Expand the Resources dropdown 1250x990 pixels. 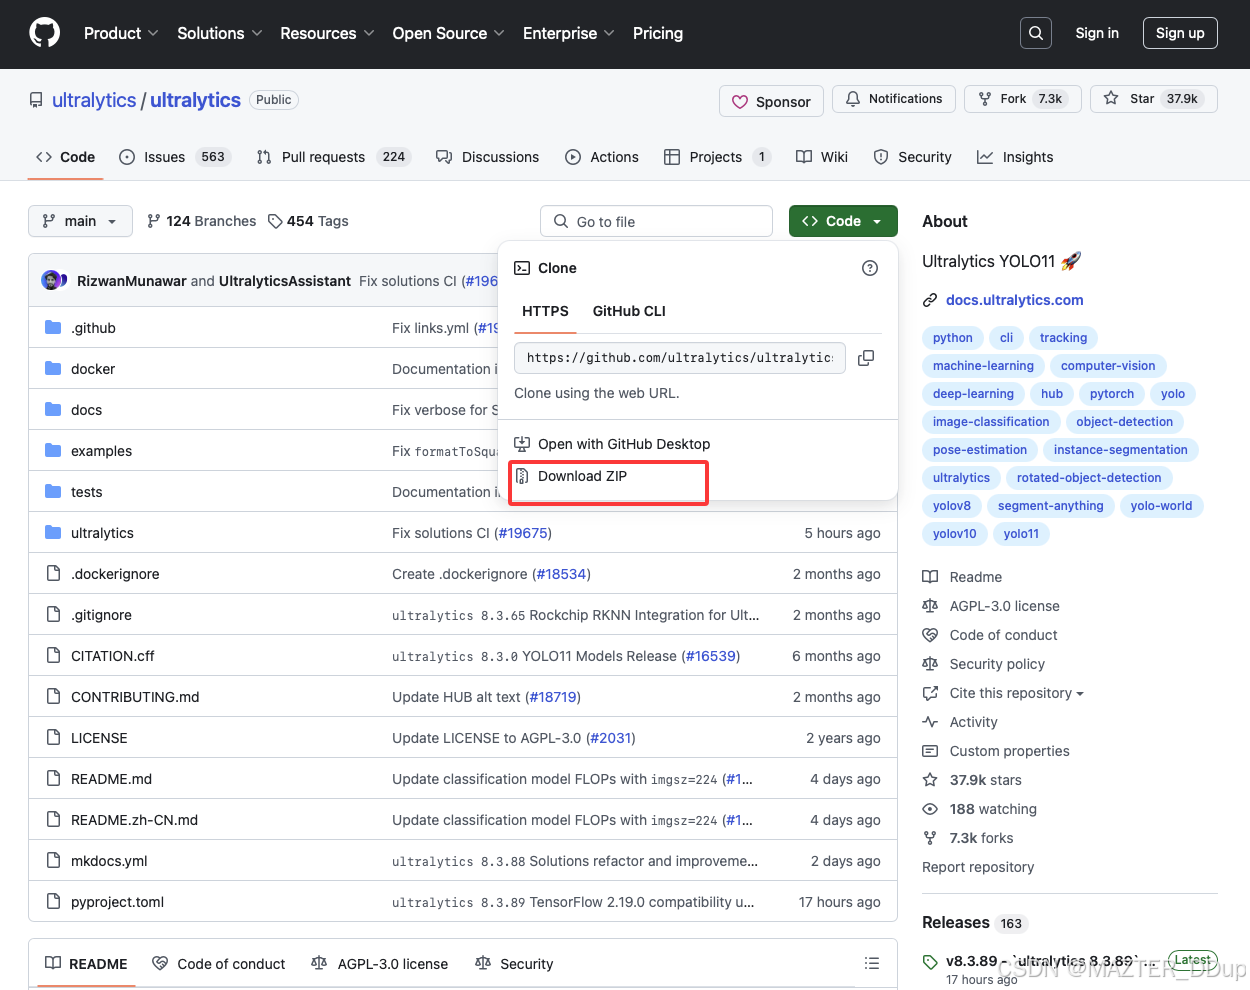pos(328,33)
